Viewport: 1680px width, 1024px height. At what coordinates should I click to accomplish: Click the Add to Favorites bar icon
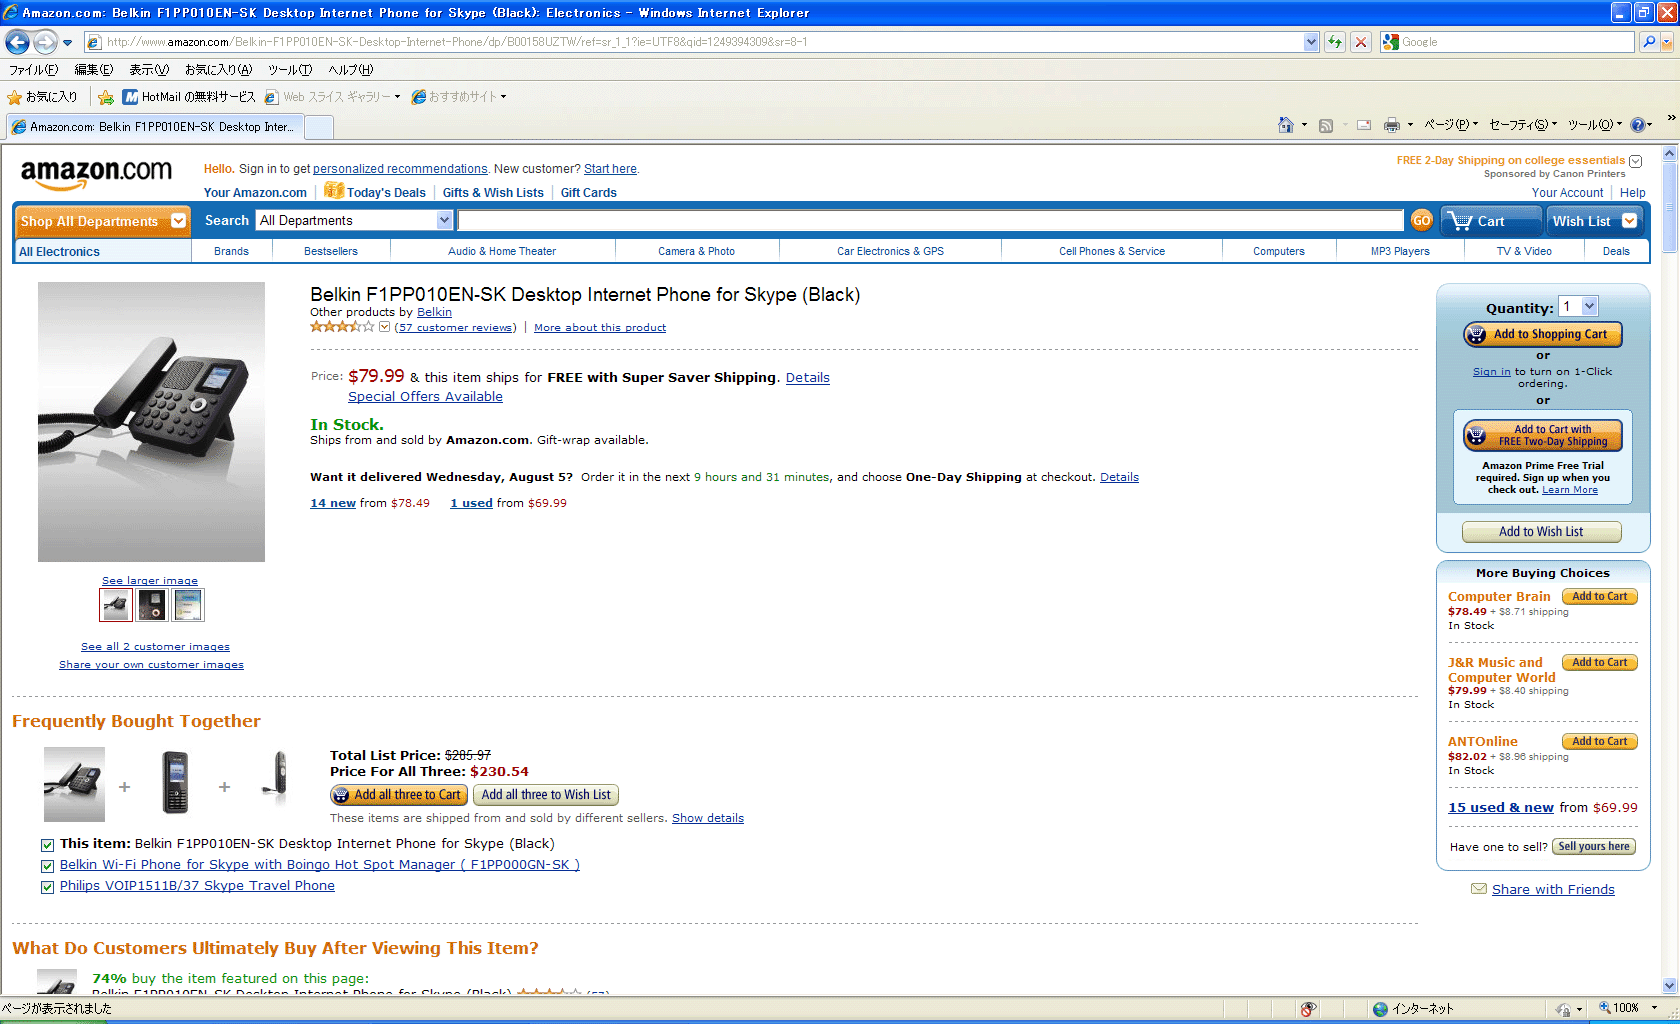click(105, 97)
